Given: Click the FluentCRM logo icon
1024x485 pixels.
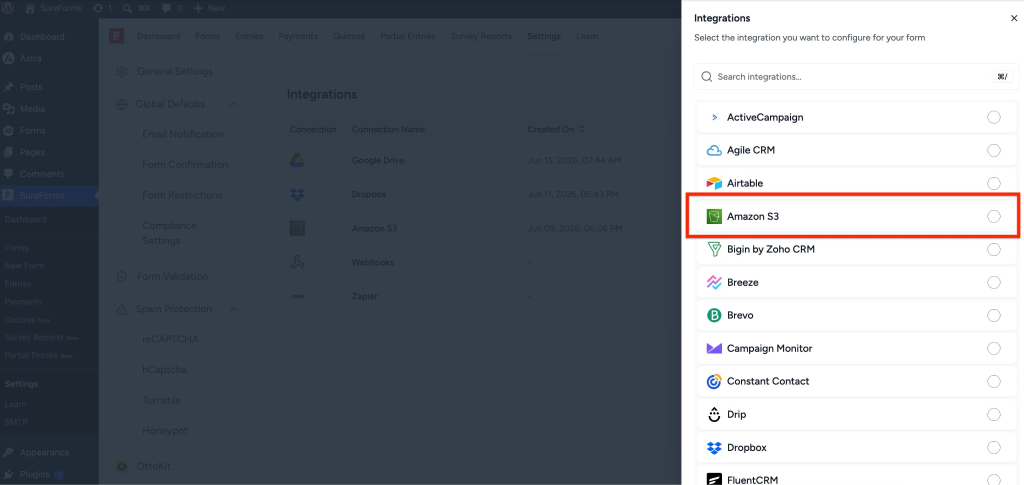Looking at the screenshot, I should 714,480.
